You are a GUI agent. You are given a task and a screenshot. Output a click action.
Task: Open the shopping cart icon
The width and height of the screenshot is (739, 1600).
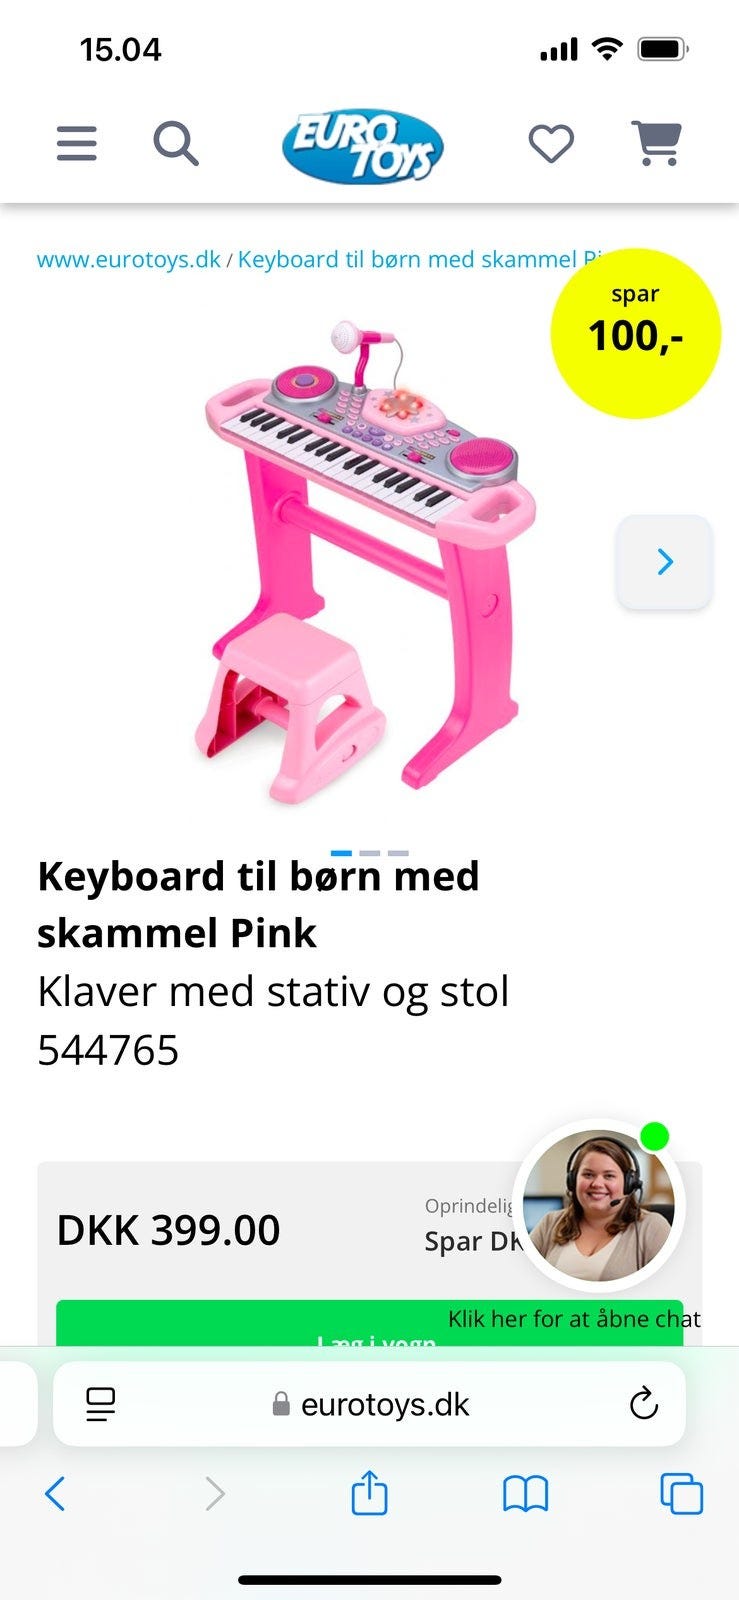pyautogui.click(x=657, y=143)
